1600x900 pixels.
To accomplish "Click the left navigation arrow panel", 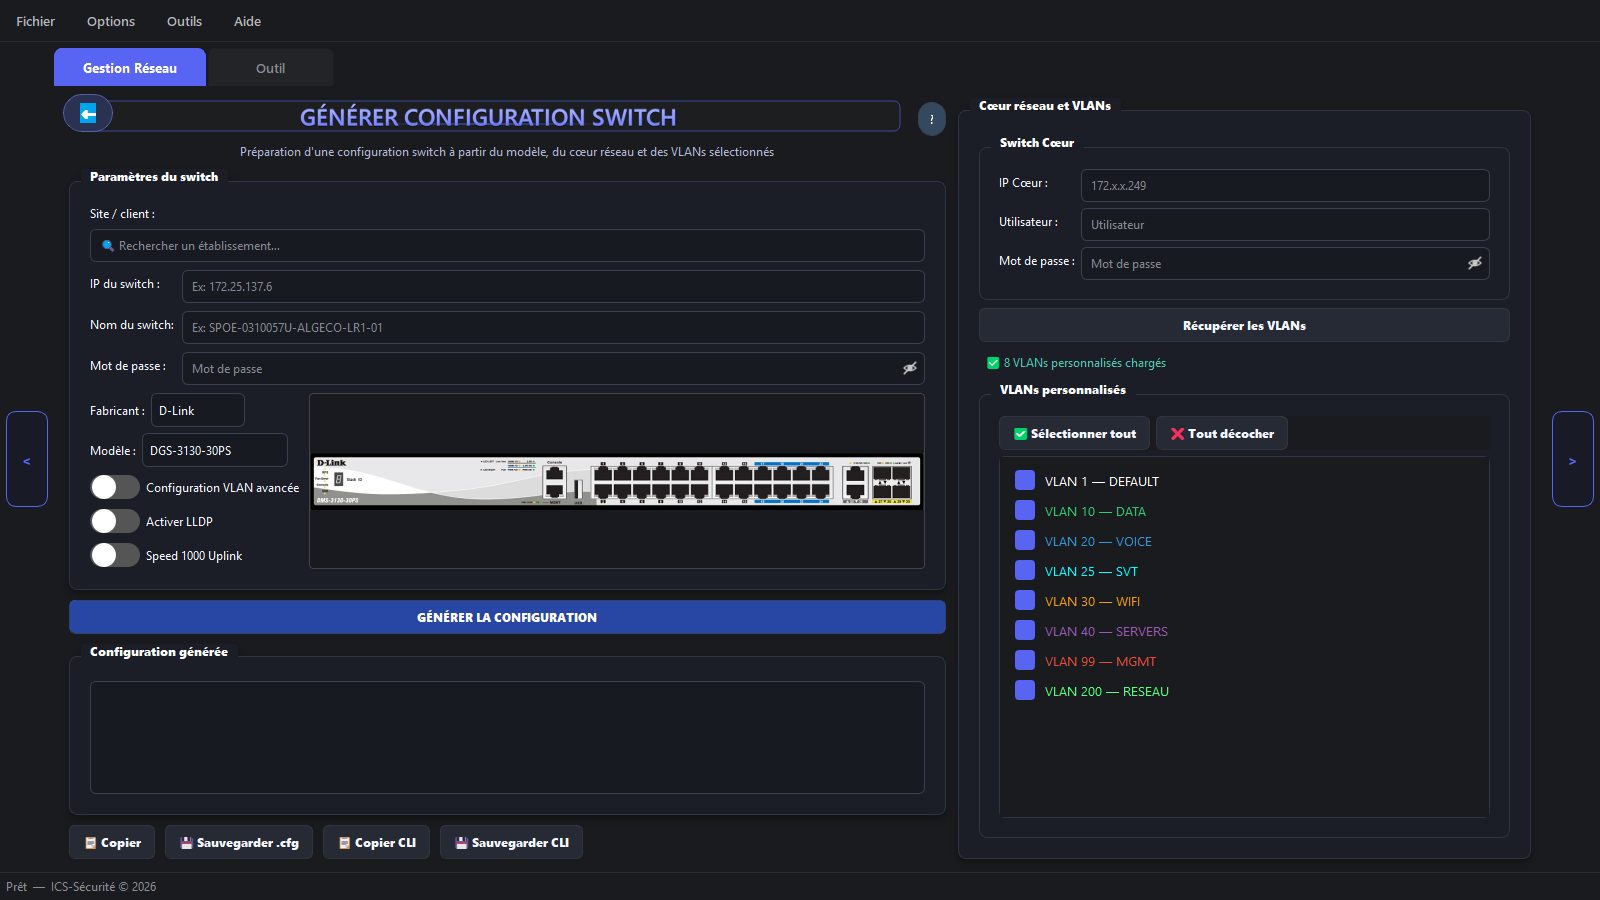I will [27, 459].
